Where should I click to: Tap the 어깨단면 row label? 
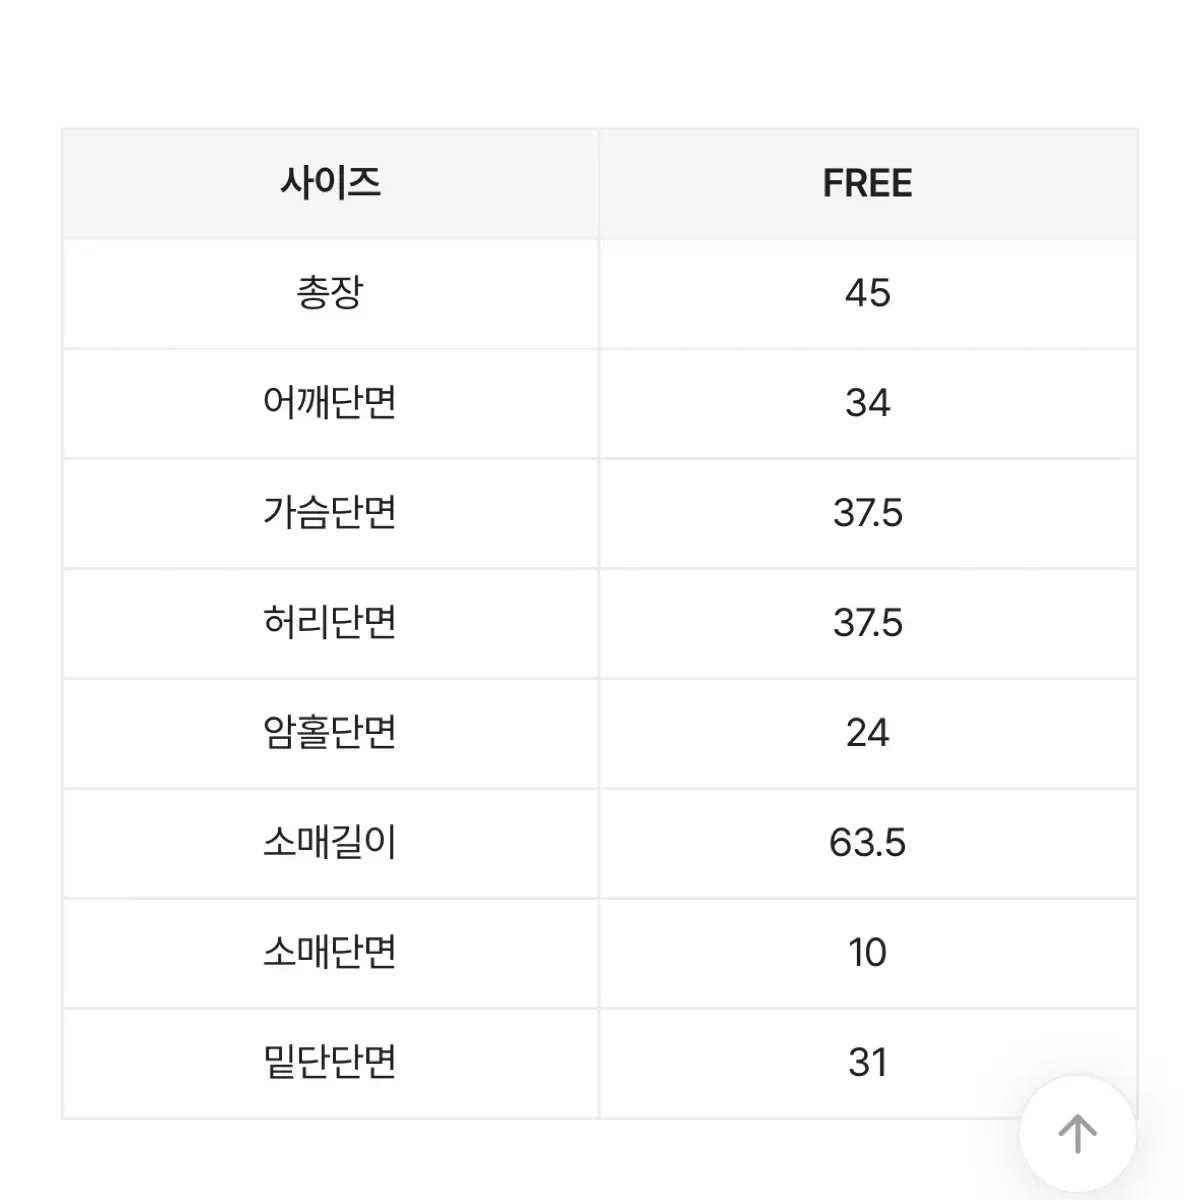pos(330,404)
